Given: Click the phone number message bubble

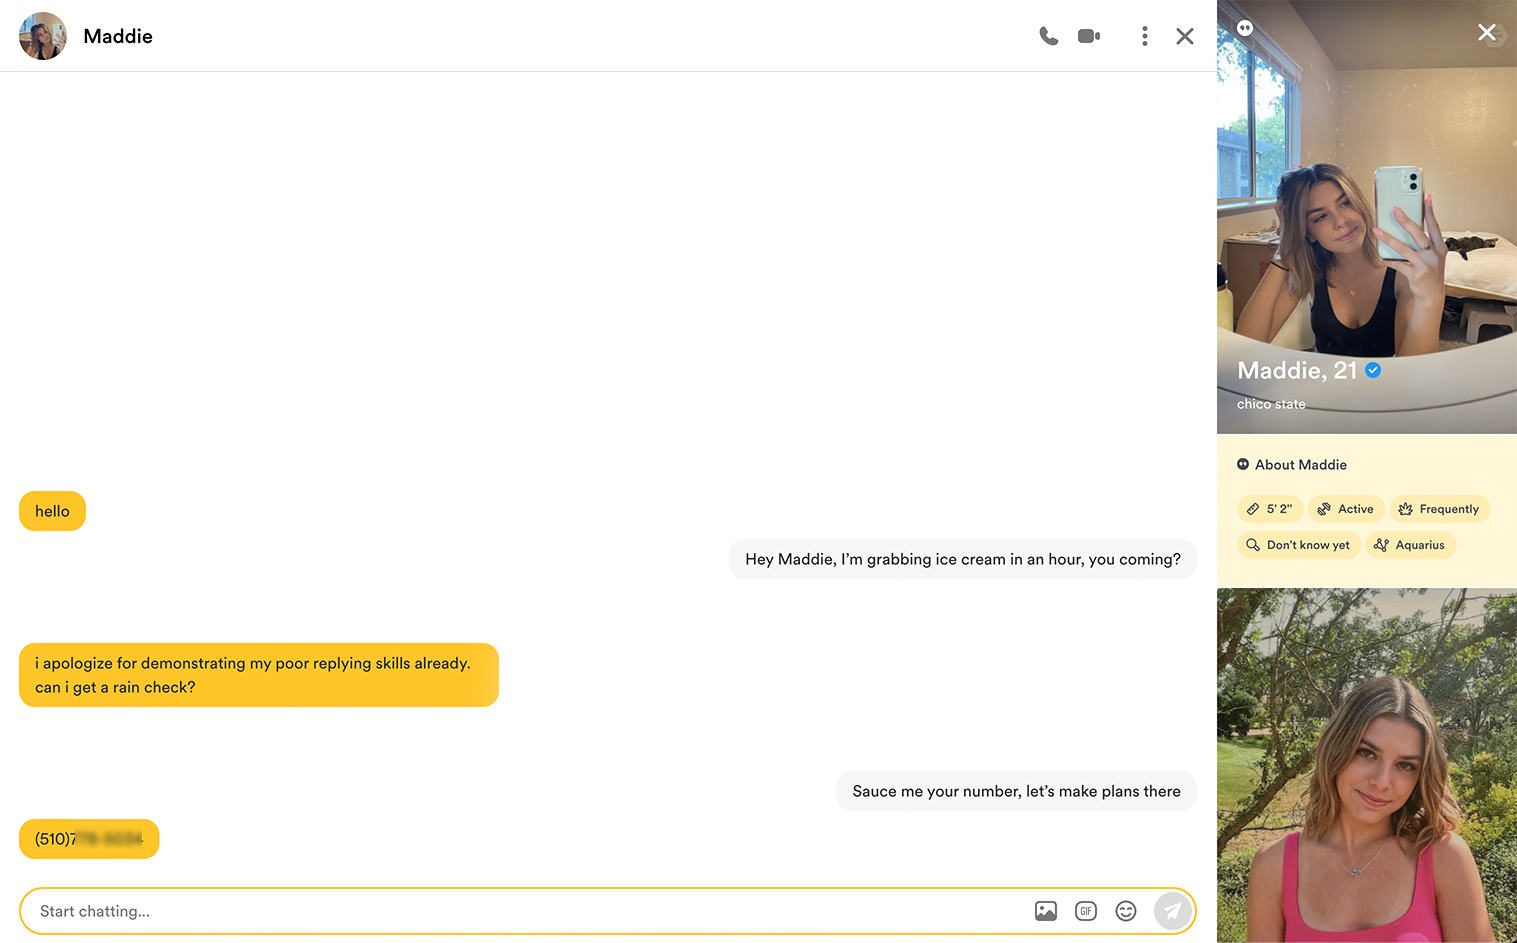Looking at the screenshot, I should (89, 839).
